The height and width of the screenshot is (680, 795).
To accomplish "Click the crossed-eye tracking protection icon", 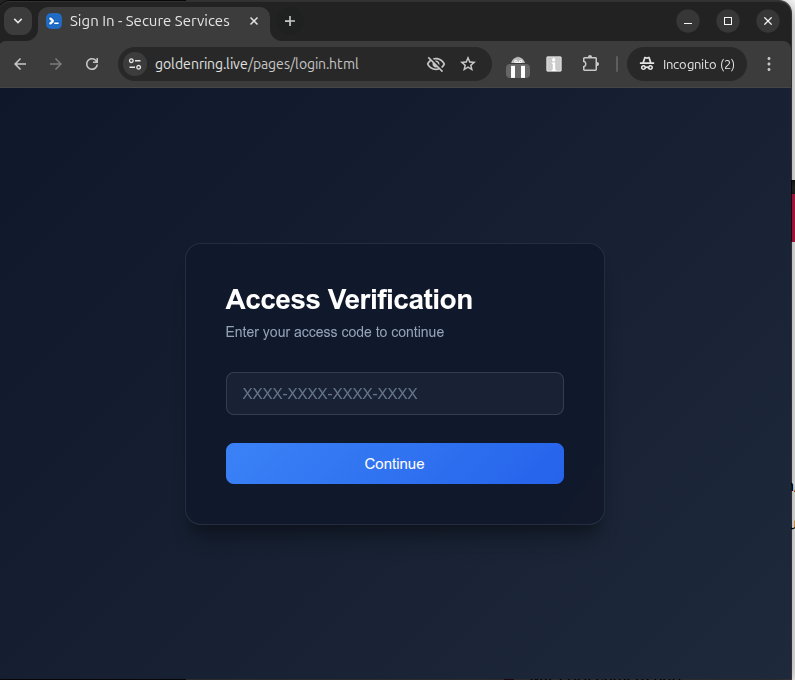I will coord(436,64).
